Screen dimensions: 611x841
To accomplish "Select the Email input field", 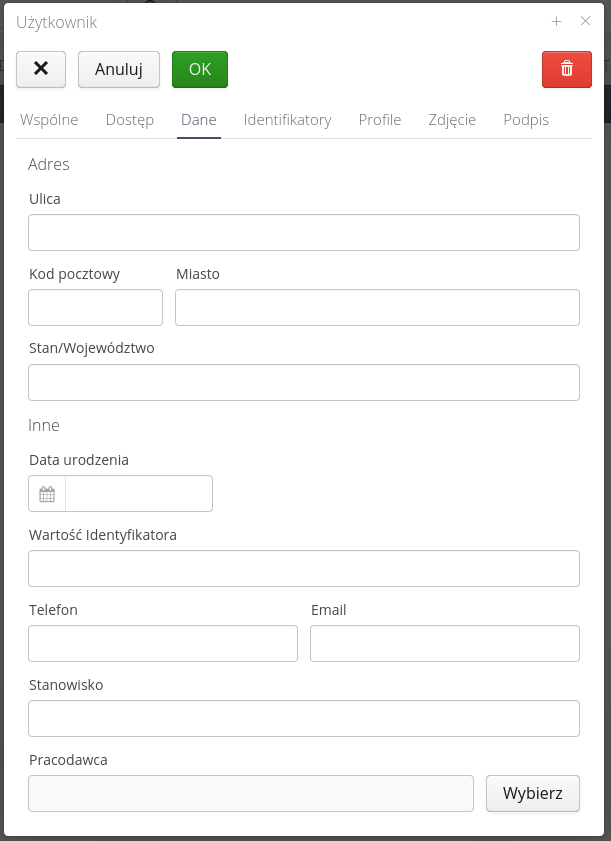I will click(445, 643).
